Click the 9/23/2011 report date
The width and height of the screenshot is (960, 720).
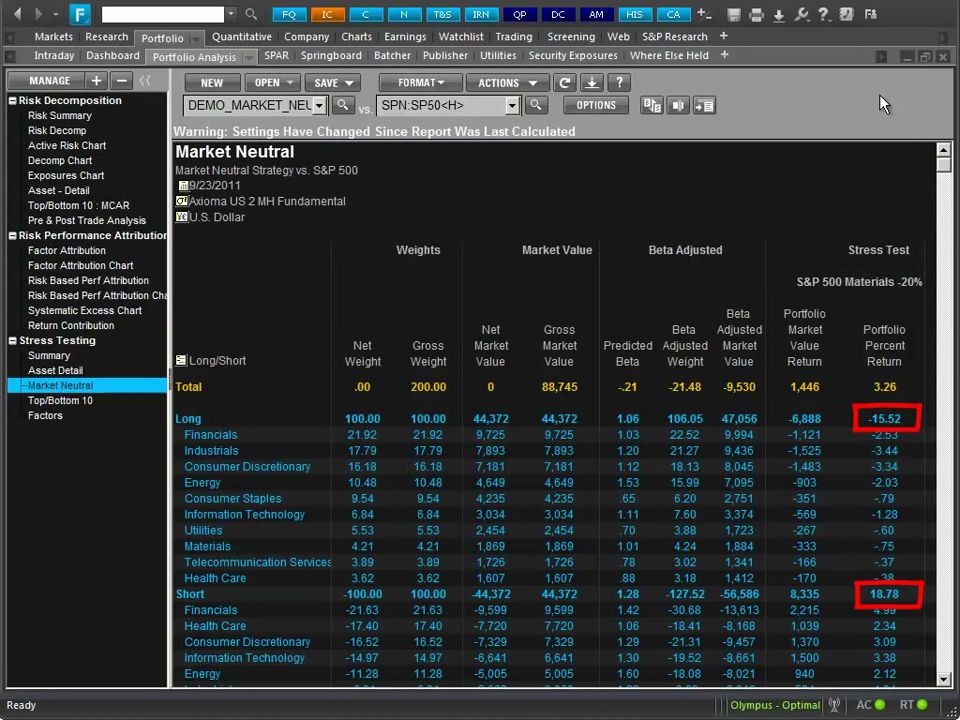tap(214, 186)
